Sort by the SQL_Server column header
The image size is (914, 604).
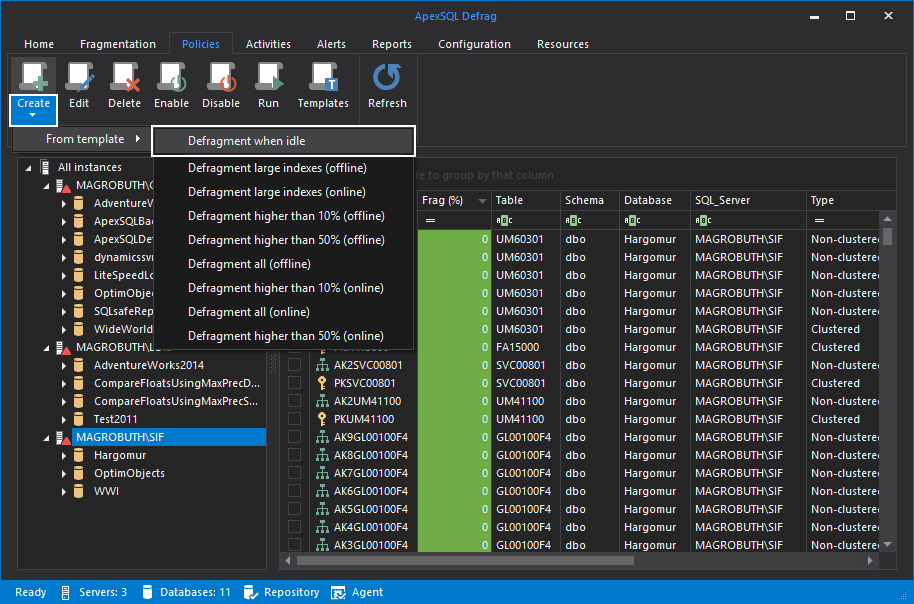point(748,200)
